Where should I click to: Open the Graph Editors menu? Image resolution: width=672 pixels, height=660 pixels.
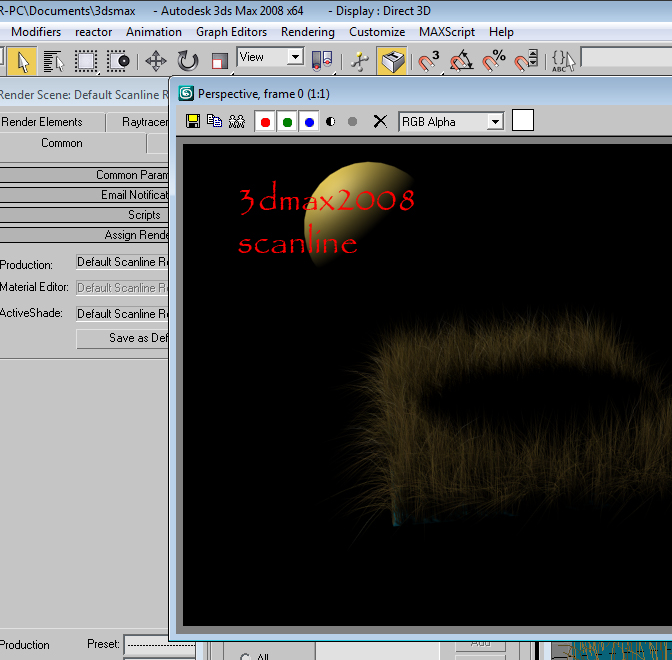(231, 32)
